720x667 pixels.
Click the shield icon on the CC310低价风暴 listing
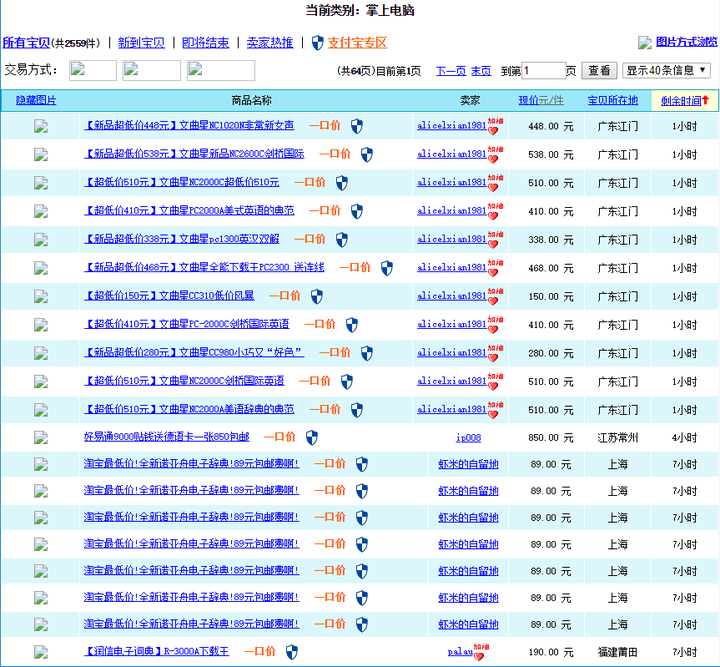point(317,296)
